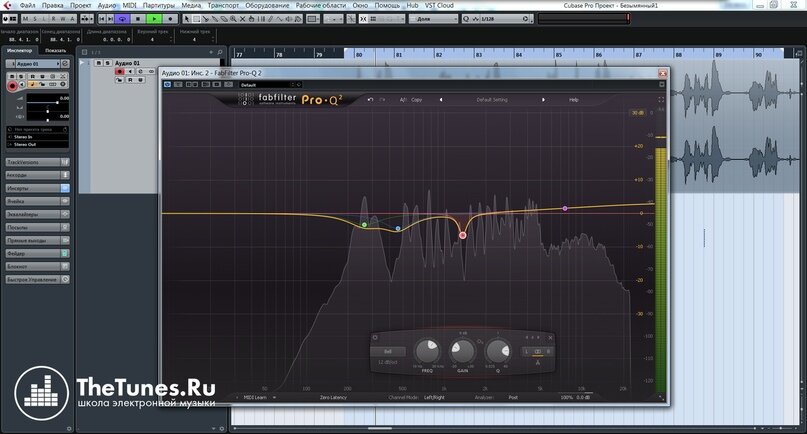Screen dimensions: 807x434
Task: Open Help in Pro-Q 2
Action: pos(574,100)
